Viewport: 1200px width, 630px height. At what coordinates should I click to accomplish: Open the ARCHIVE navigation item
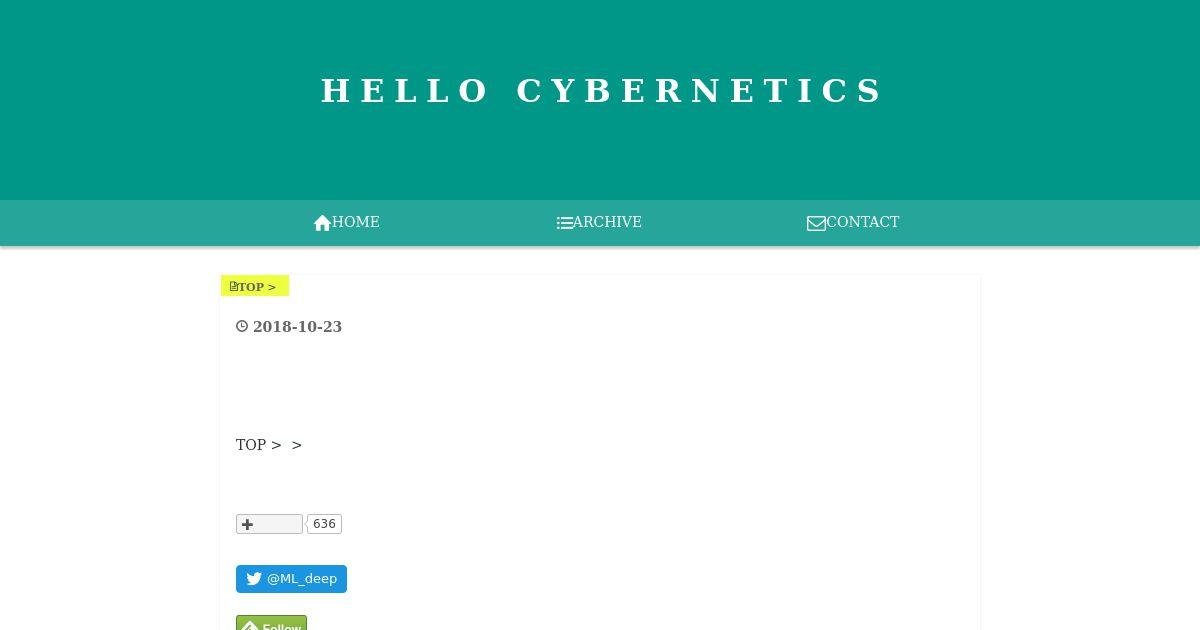click(x=599, y=222)
